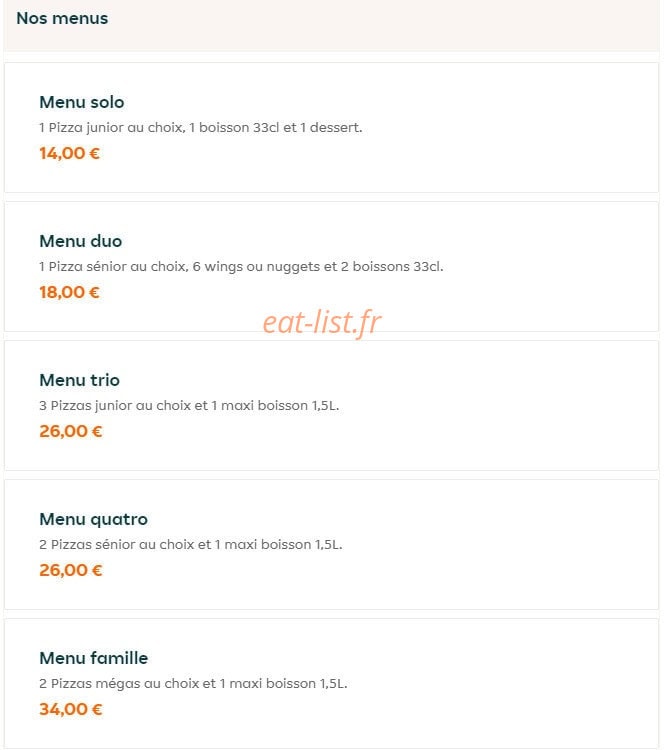Open the Menu duo card
The image size is (665, 750).
(x=332, y=266)
